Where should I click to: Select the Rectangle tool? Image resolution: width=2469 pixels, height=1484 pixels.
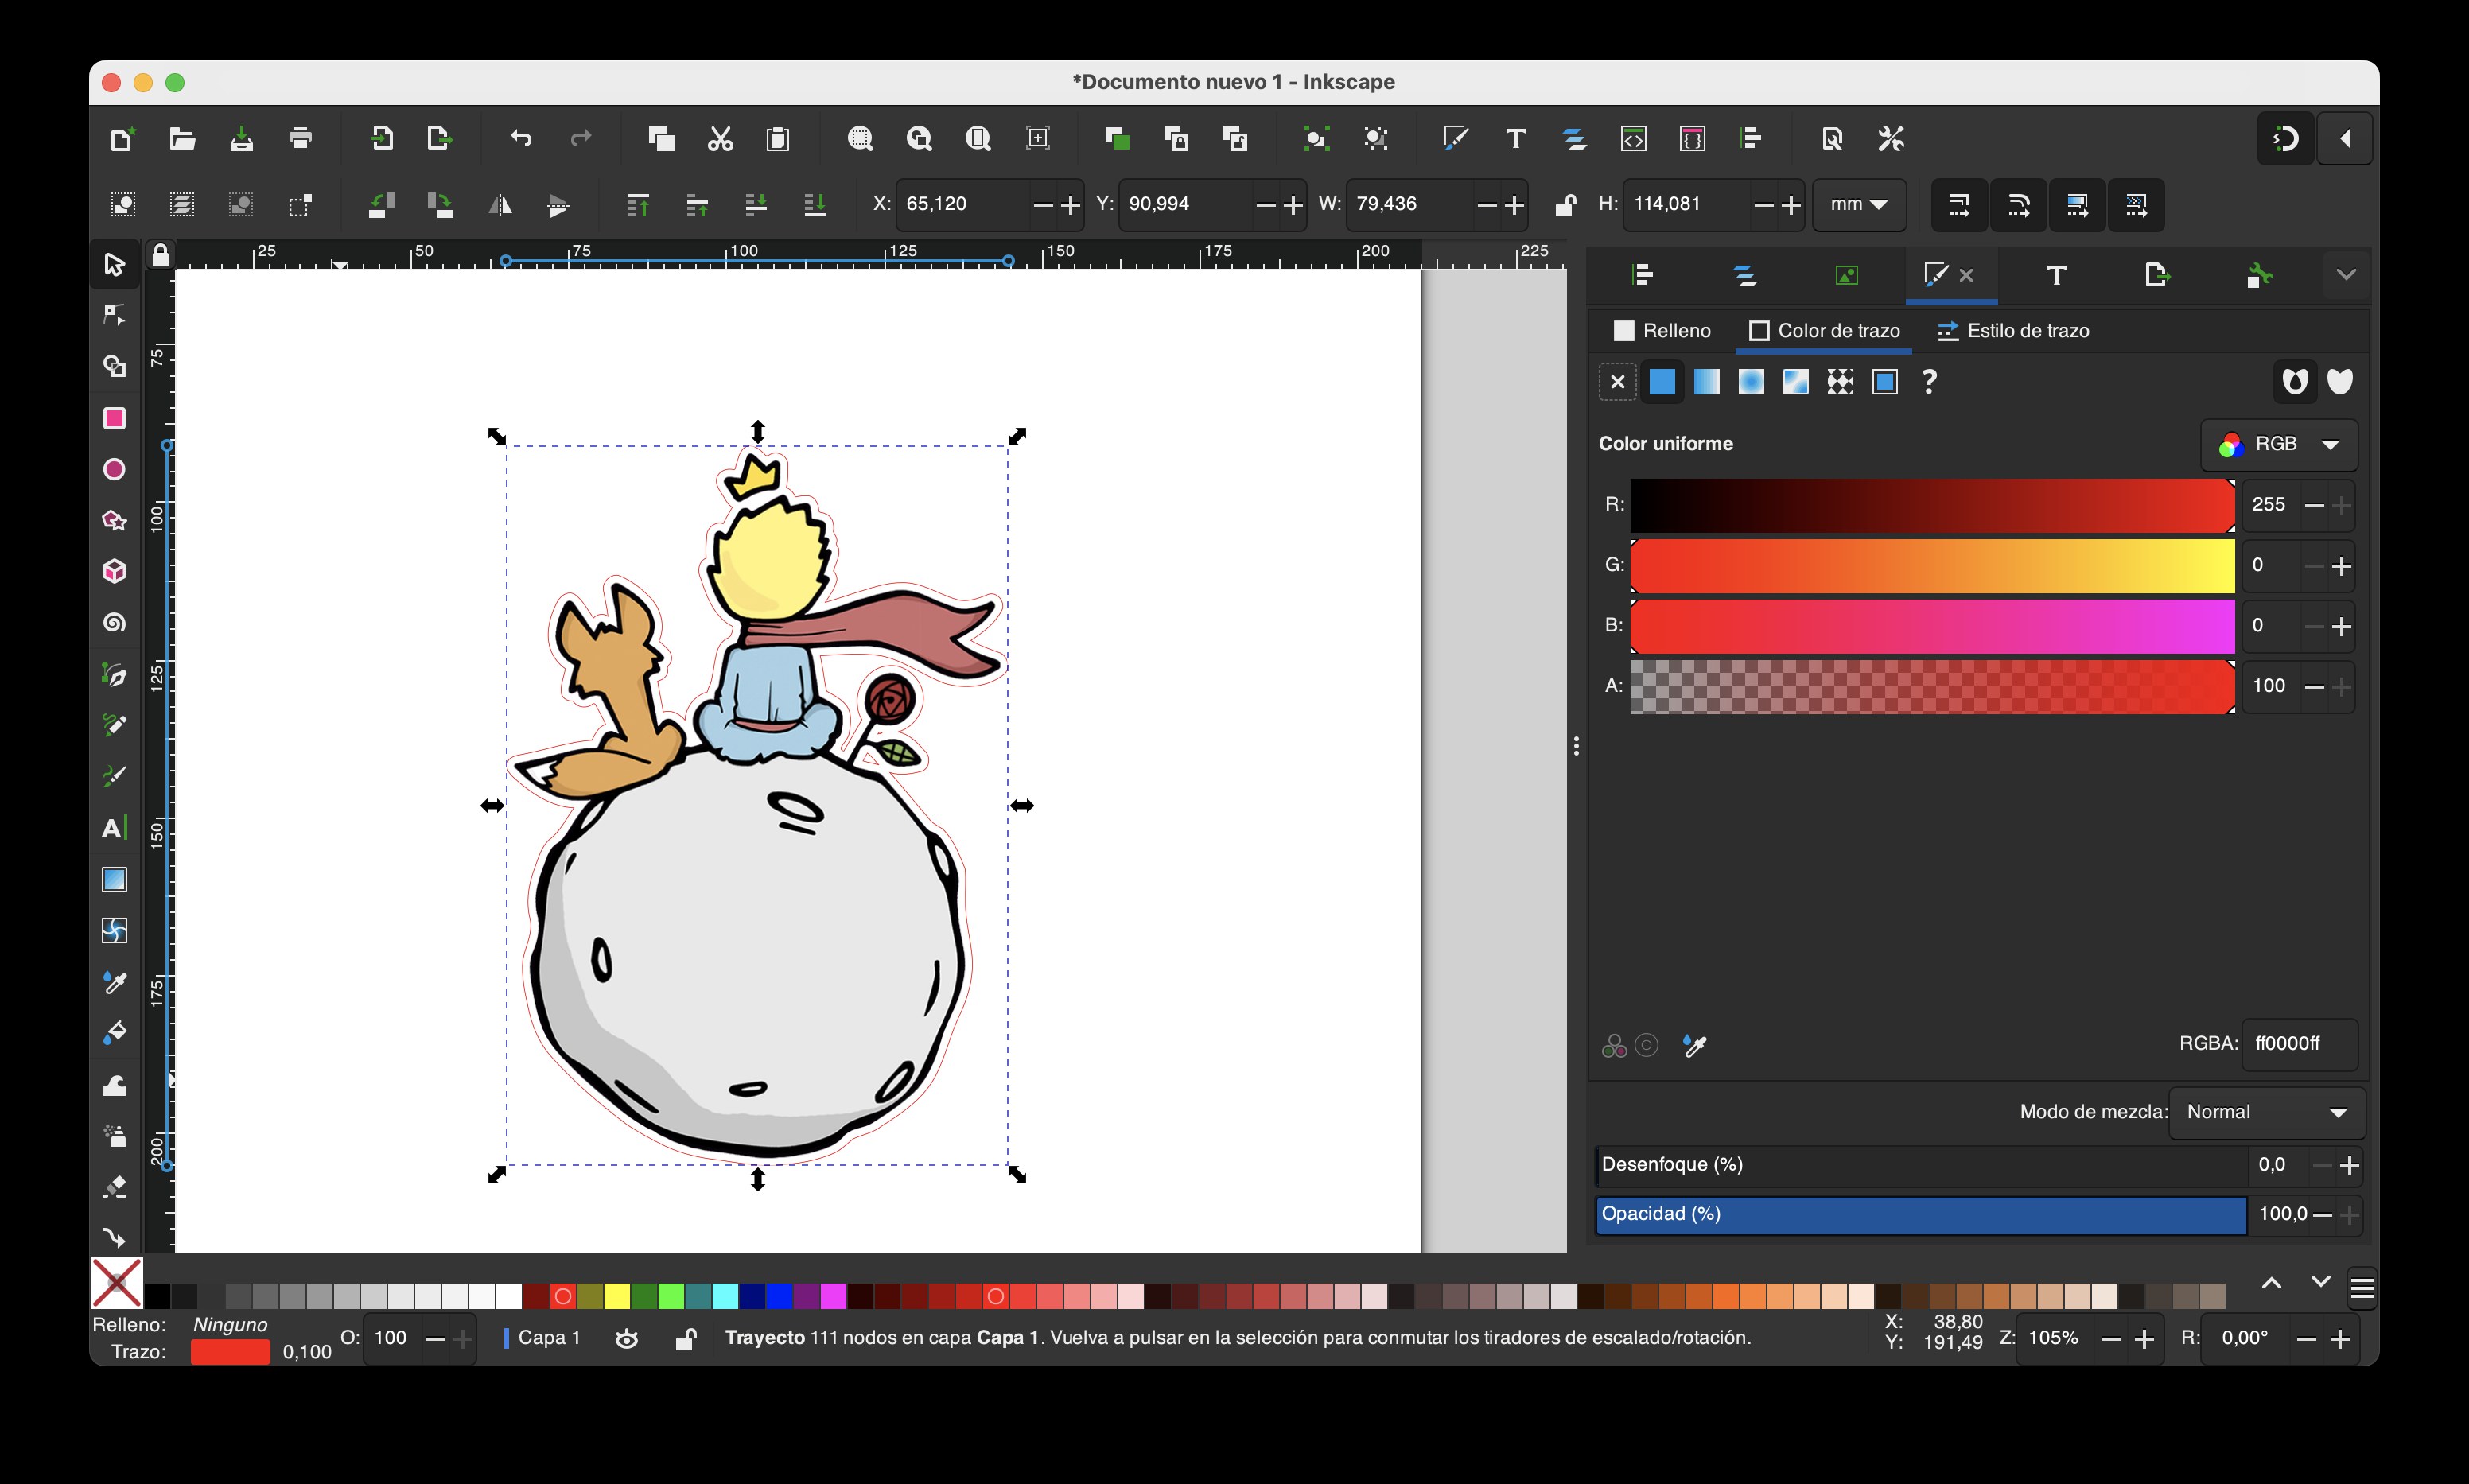114,418
